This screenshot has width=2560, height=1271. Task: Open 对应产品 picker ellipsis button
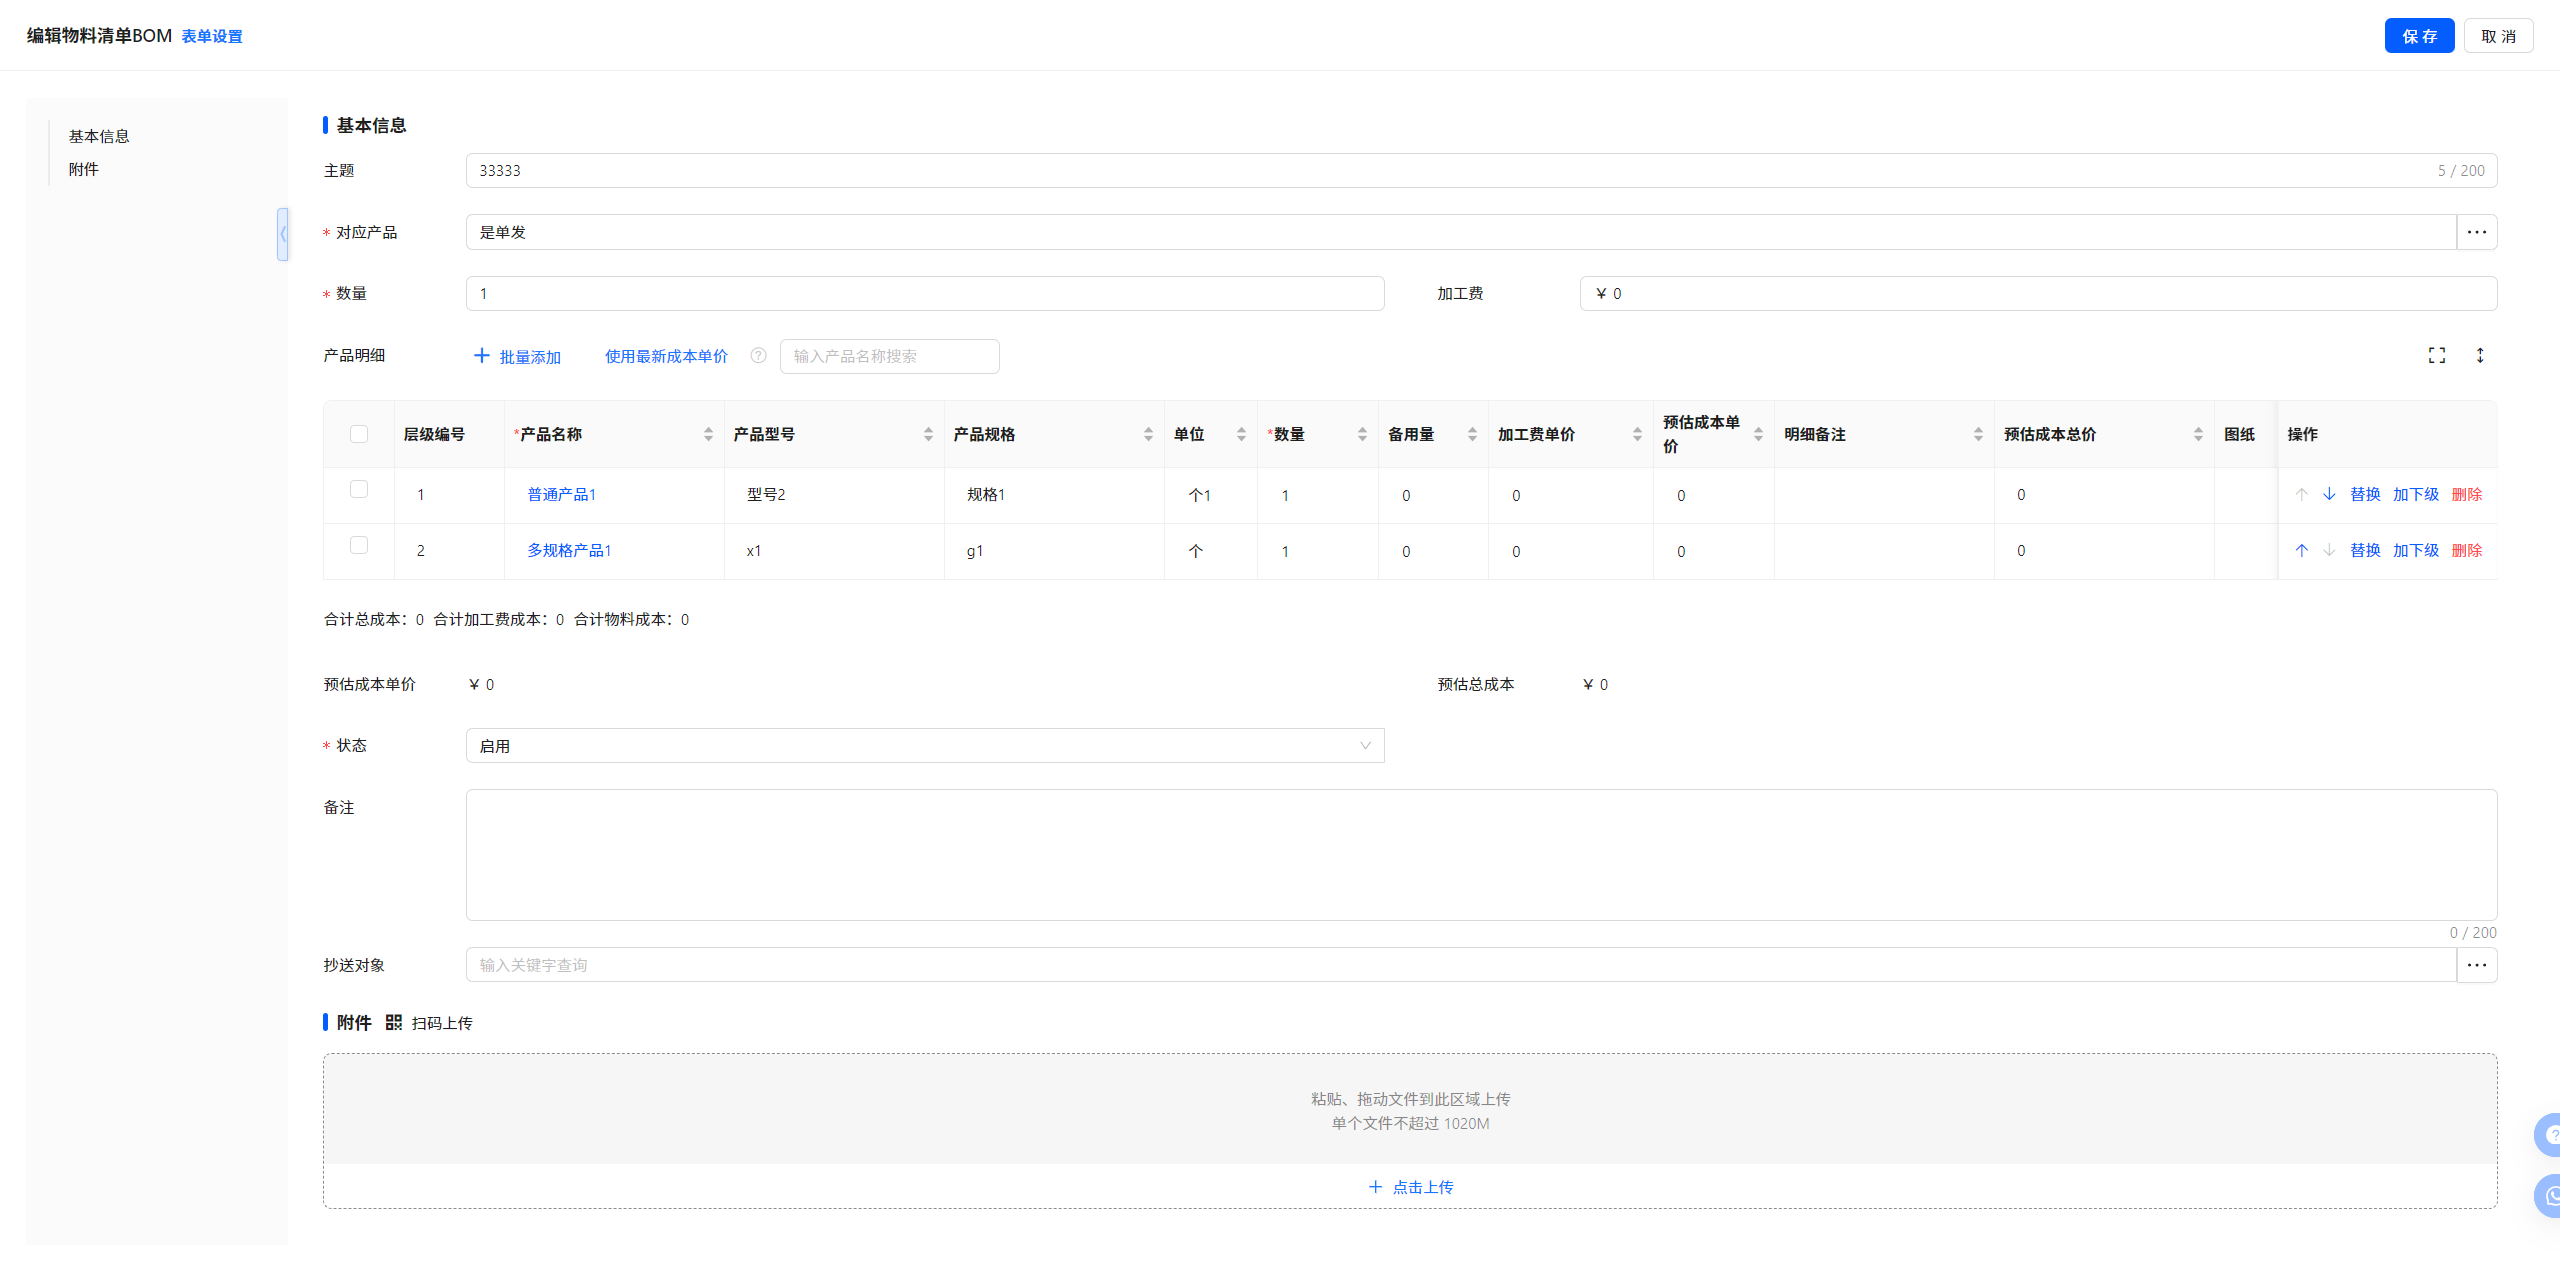(x=2476, y=232)
